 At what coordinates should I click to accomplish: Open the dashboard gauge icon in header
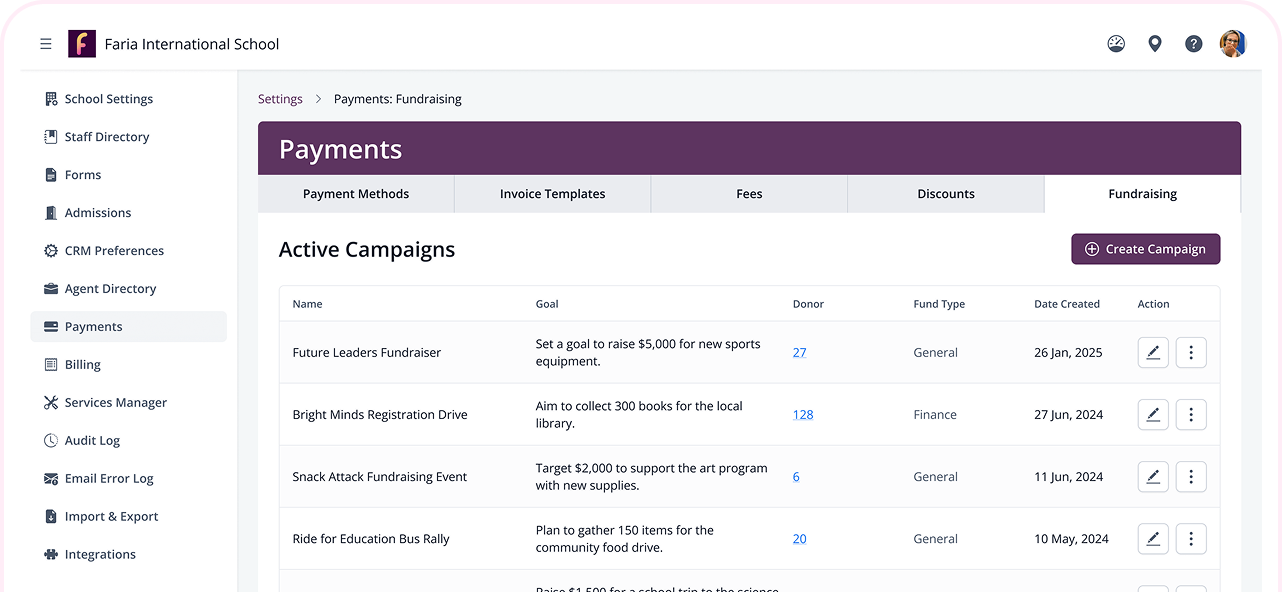tap(1116, 44)
